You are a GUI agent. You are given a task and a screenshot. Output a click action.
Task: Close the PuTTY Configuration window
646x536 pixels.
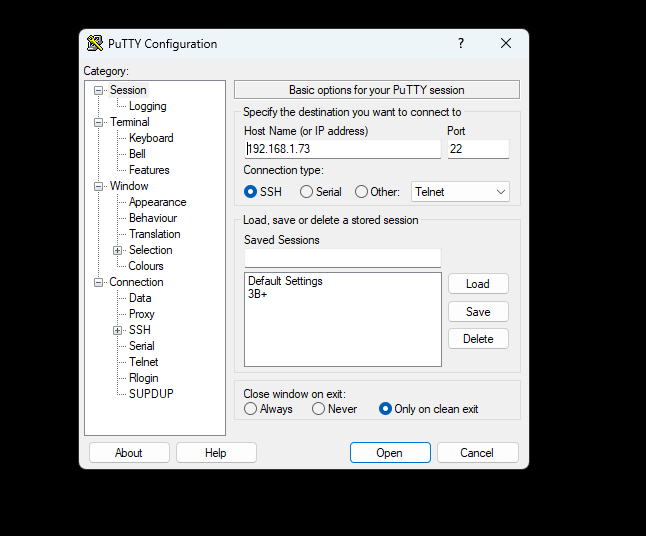pos(506,43)
